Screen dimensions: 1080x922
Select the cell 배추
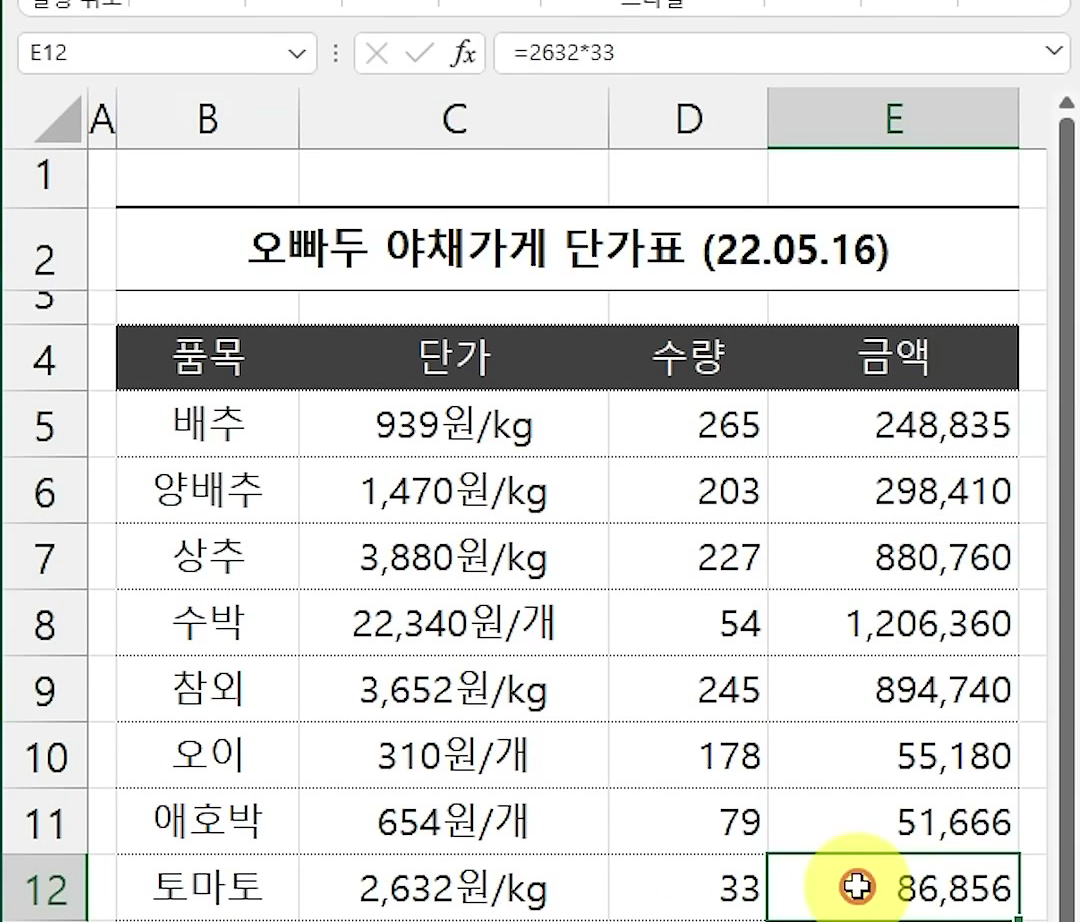click(x=207, y=423)
